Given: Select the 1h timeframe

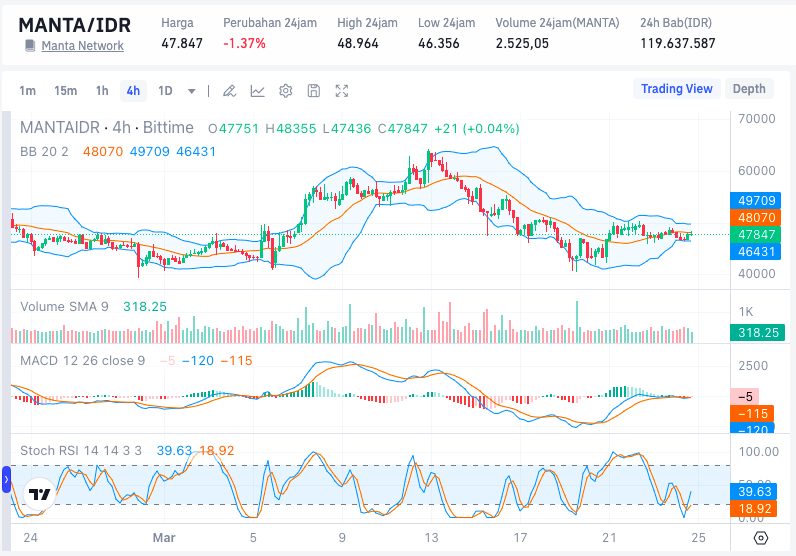Looking at the screenshot, I should click(102, 91).
